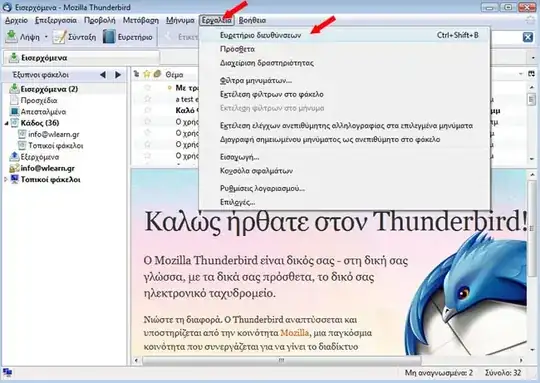The height and width of the screenshot is (383, 540).
Task: Choose Εκτέλεση φίλτρων στο φάκελο
Action: coord(344,94)
